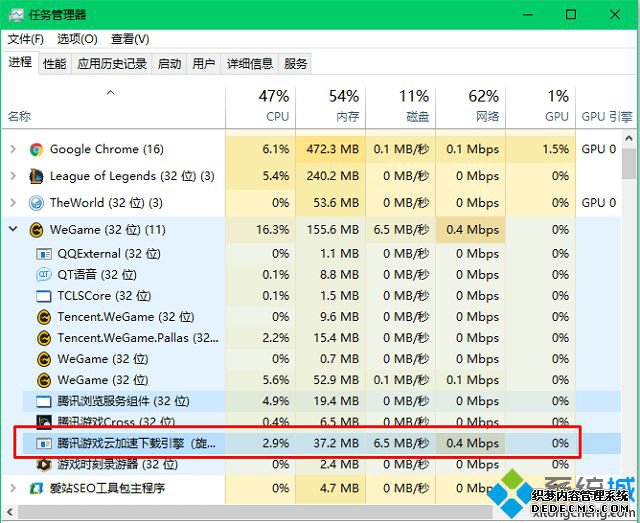Sort processes by the 内存 column
This screenshot has width=640, height=523.
coord(331,108)
